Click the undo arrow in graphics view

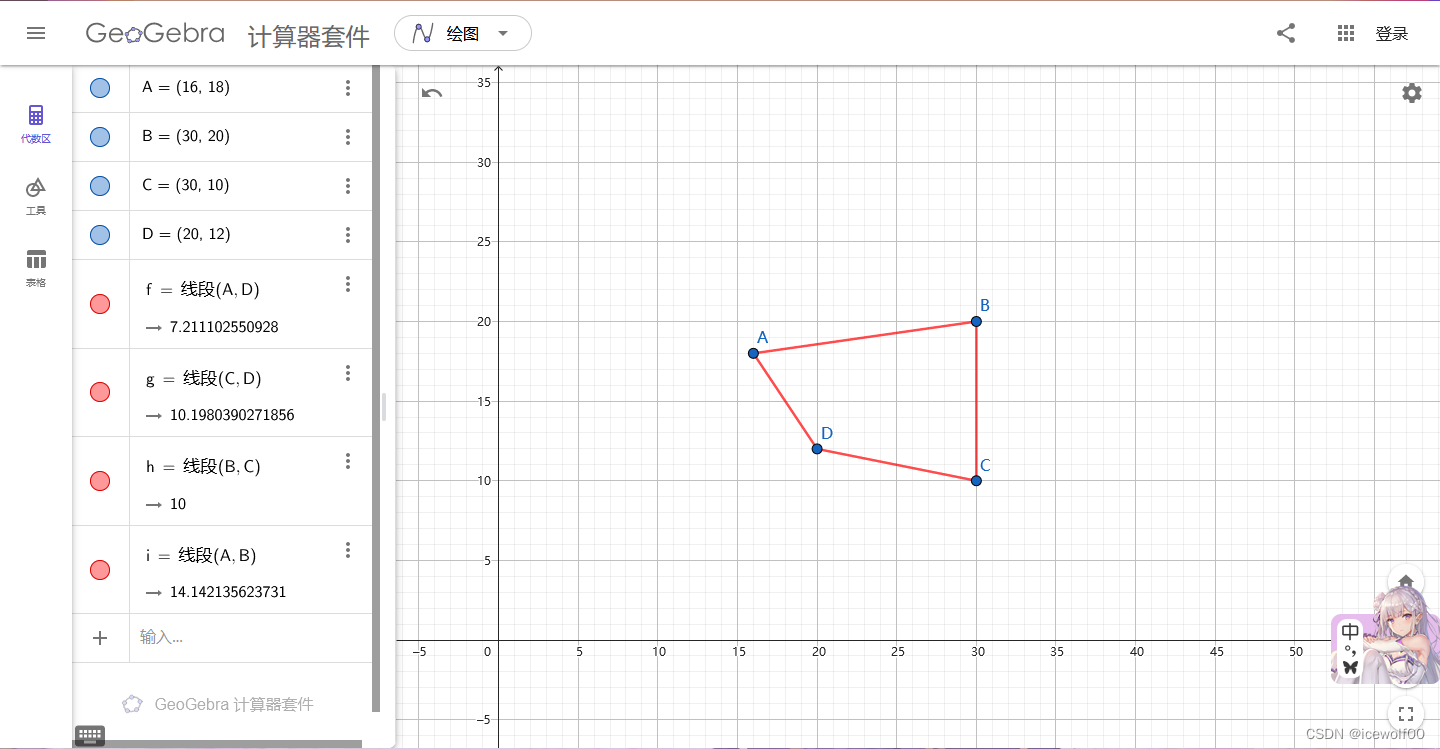tap(432, 93)
